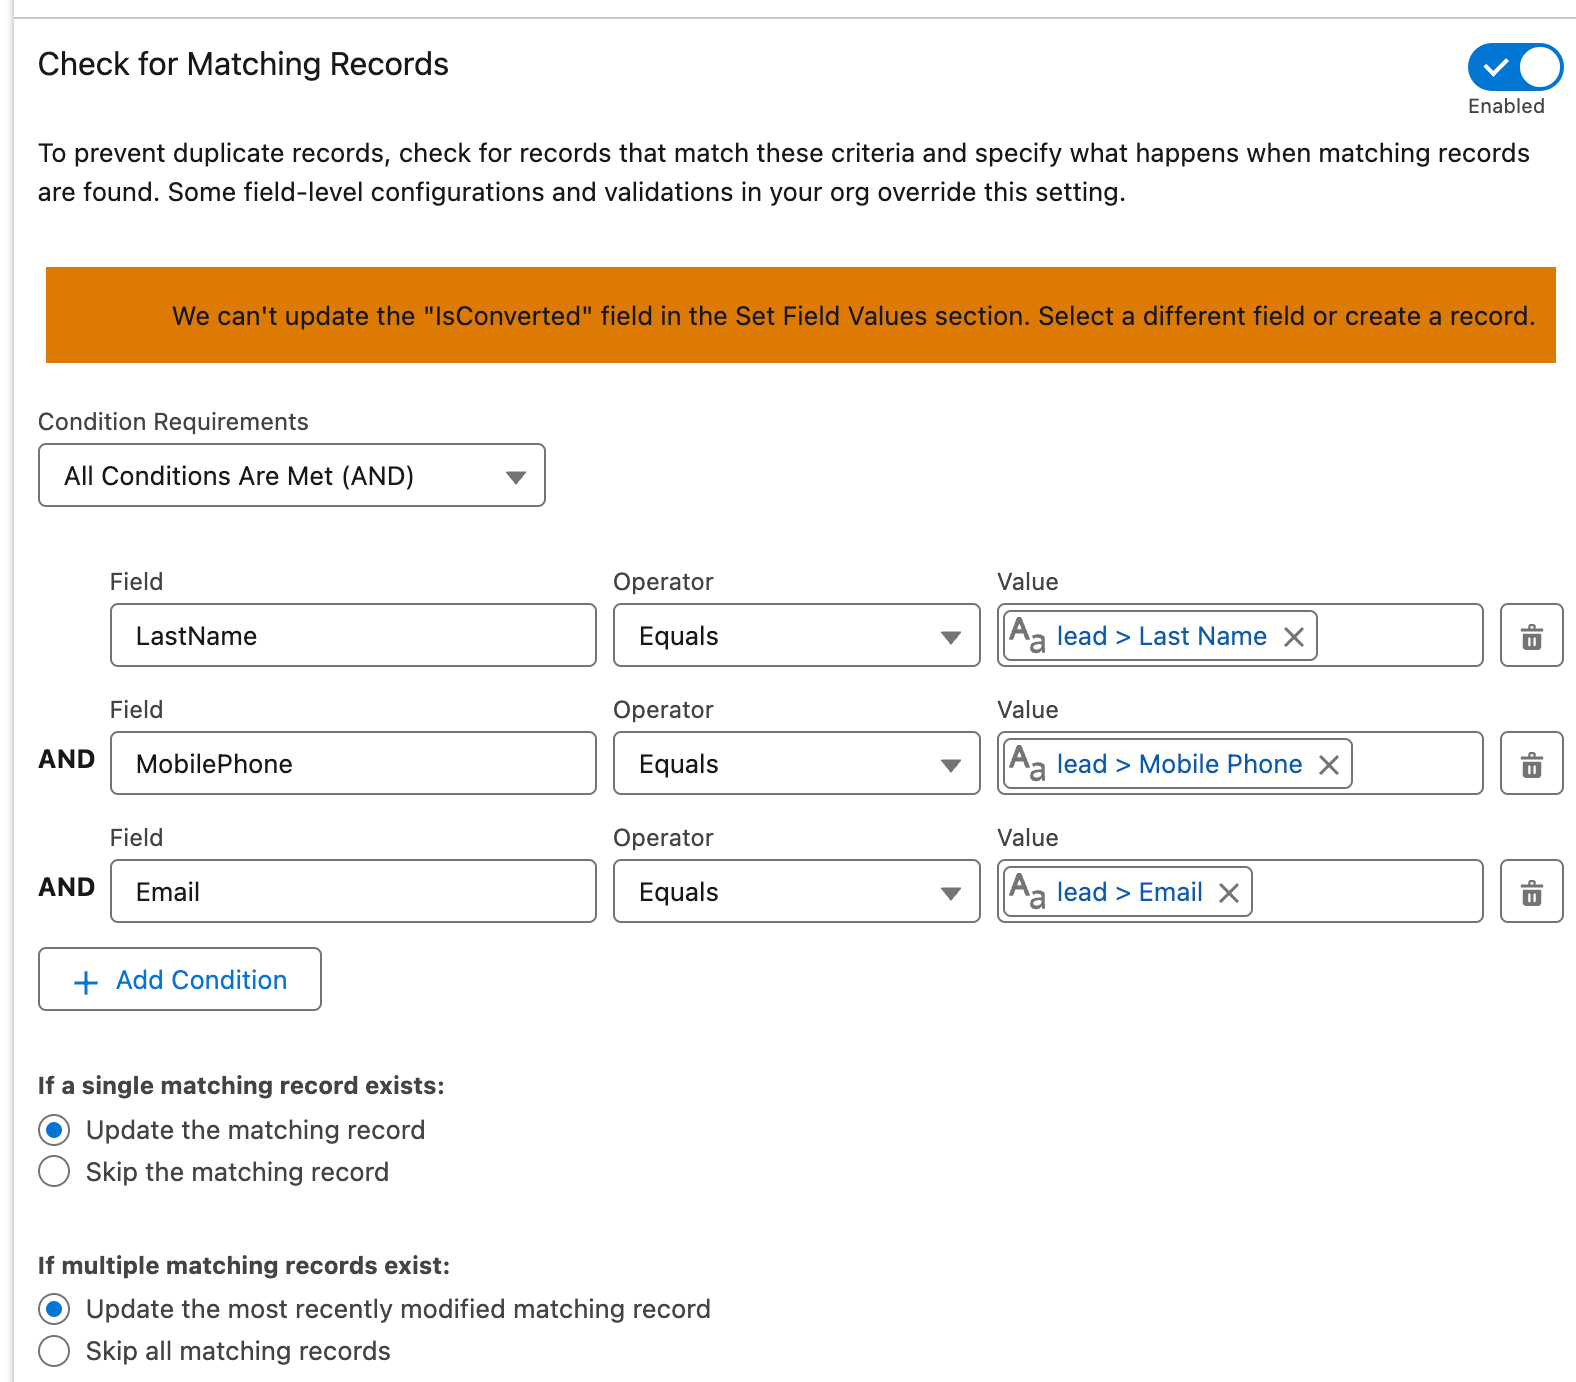Image resolution: width=1576 pixels, height=1382 pixels.
Task: Select Skip the matching record option
Action: pos(54,1171)
